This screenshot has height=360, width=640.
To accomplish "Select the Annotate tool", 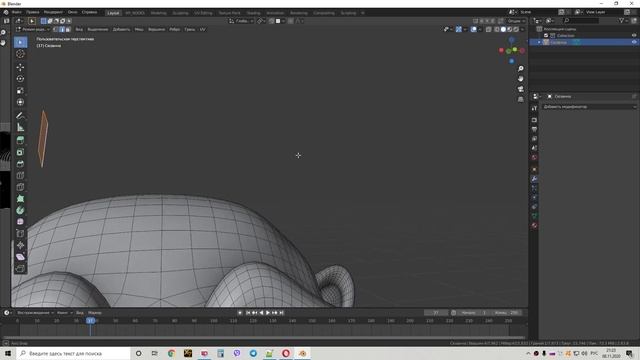I will [20, 116].
